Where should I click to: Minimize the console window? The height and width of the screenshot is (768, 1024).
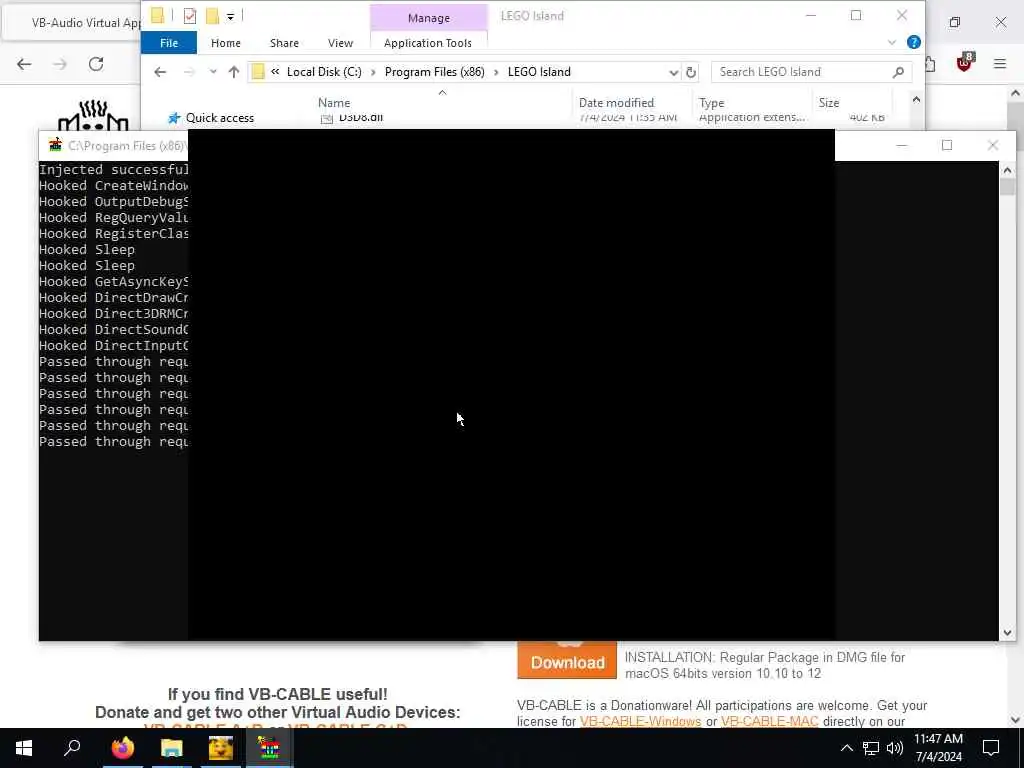901,145
